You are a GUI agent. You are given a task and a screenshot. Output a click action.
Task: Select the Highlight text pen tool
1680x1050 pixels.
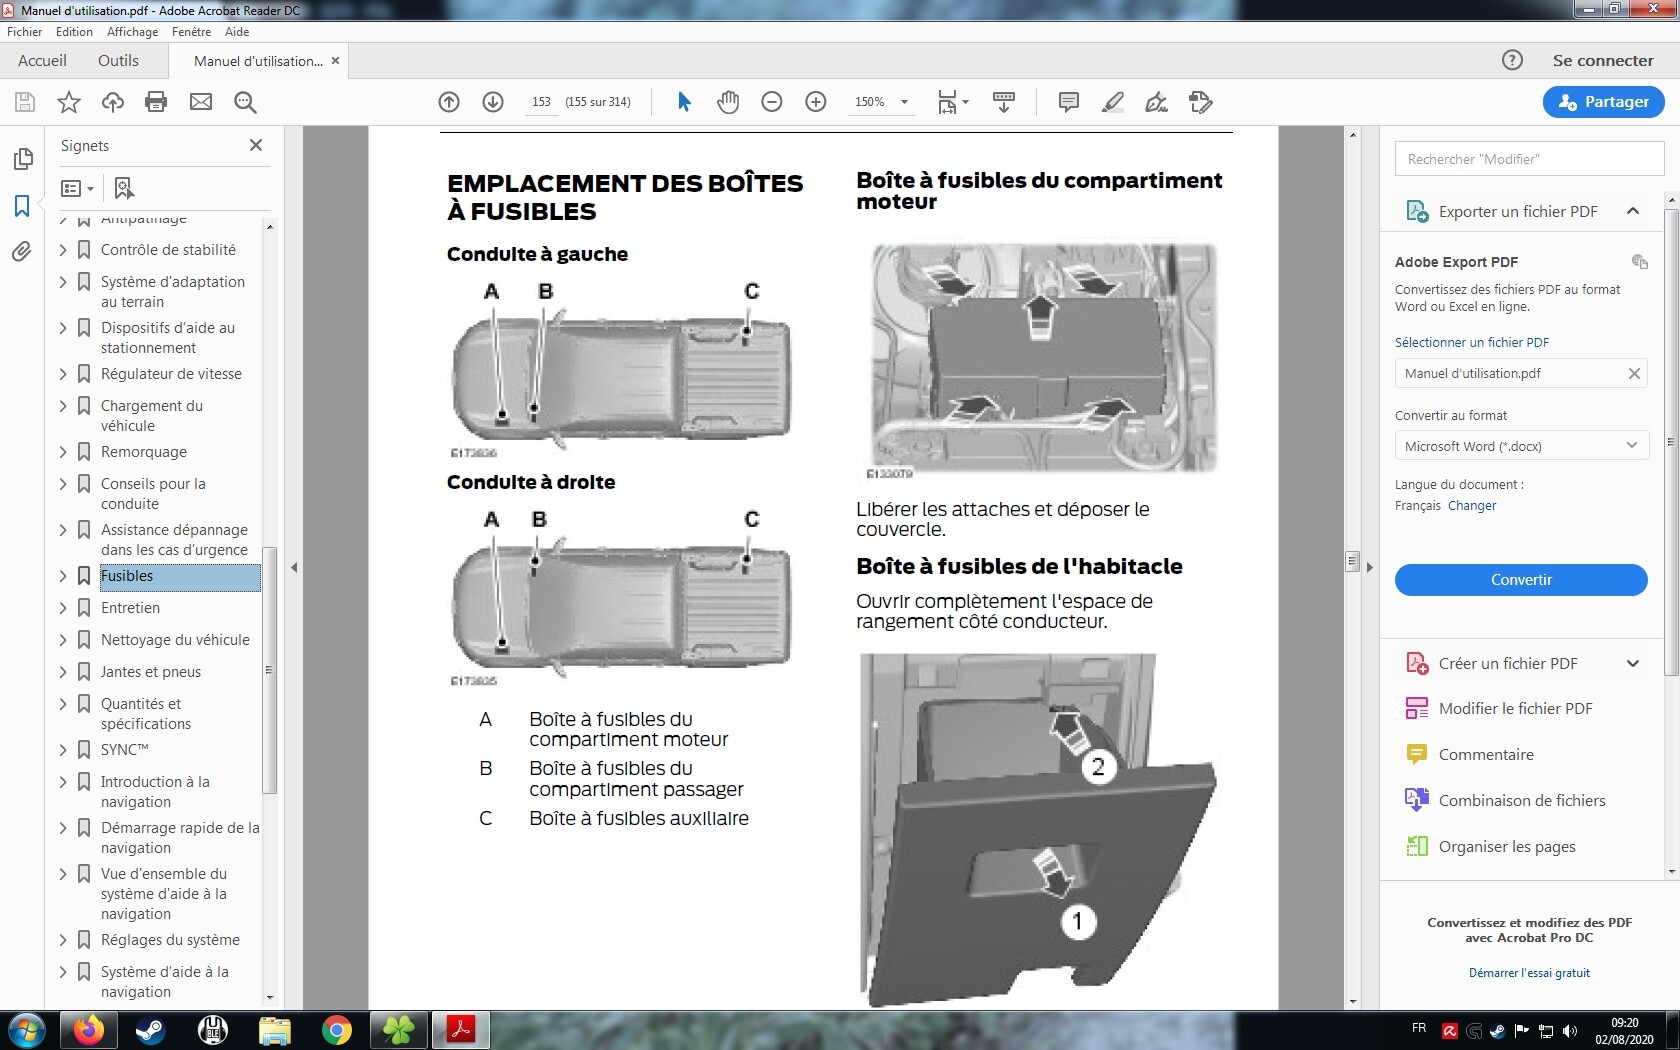click(1113, 102)
